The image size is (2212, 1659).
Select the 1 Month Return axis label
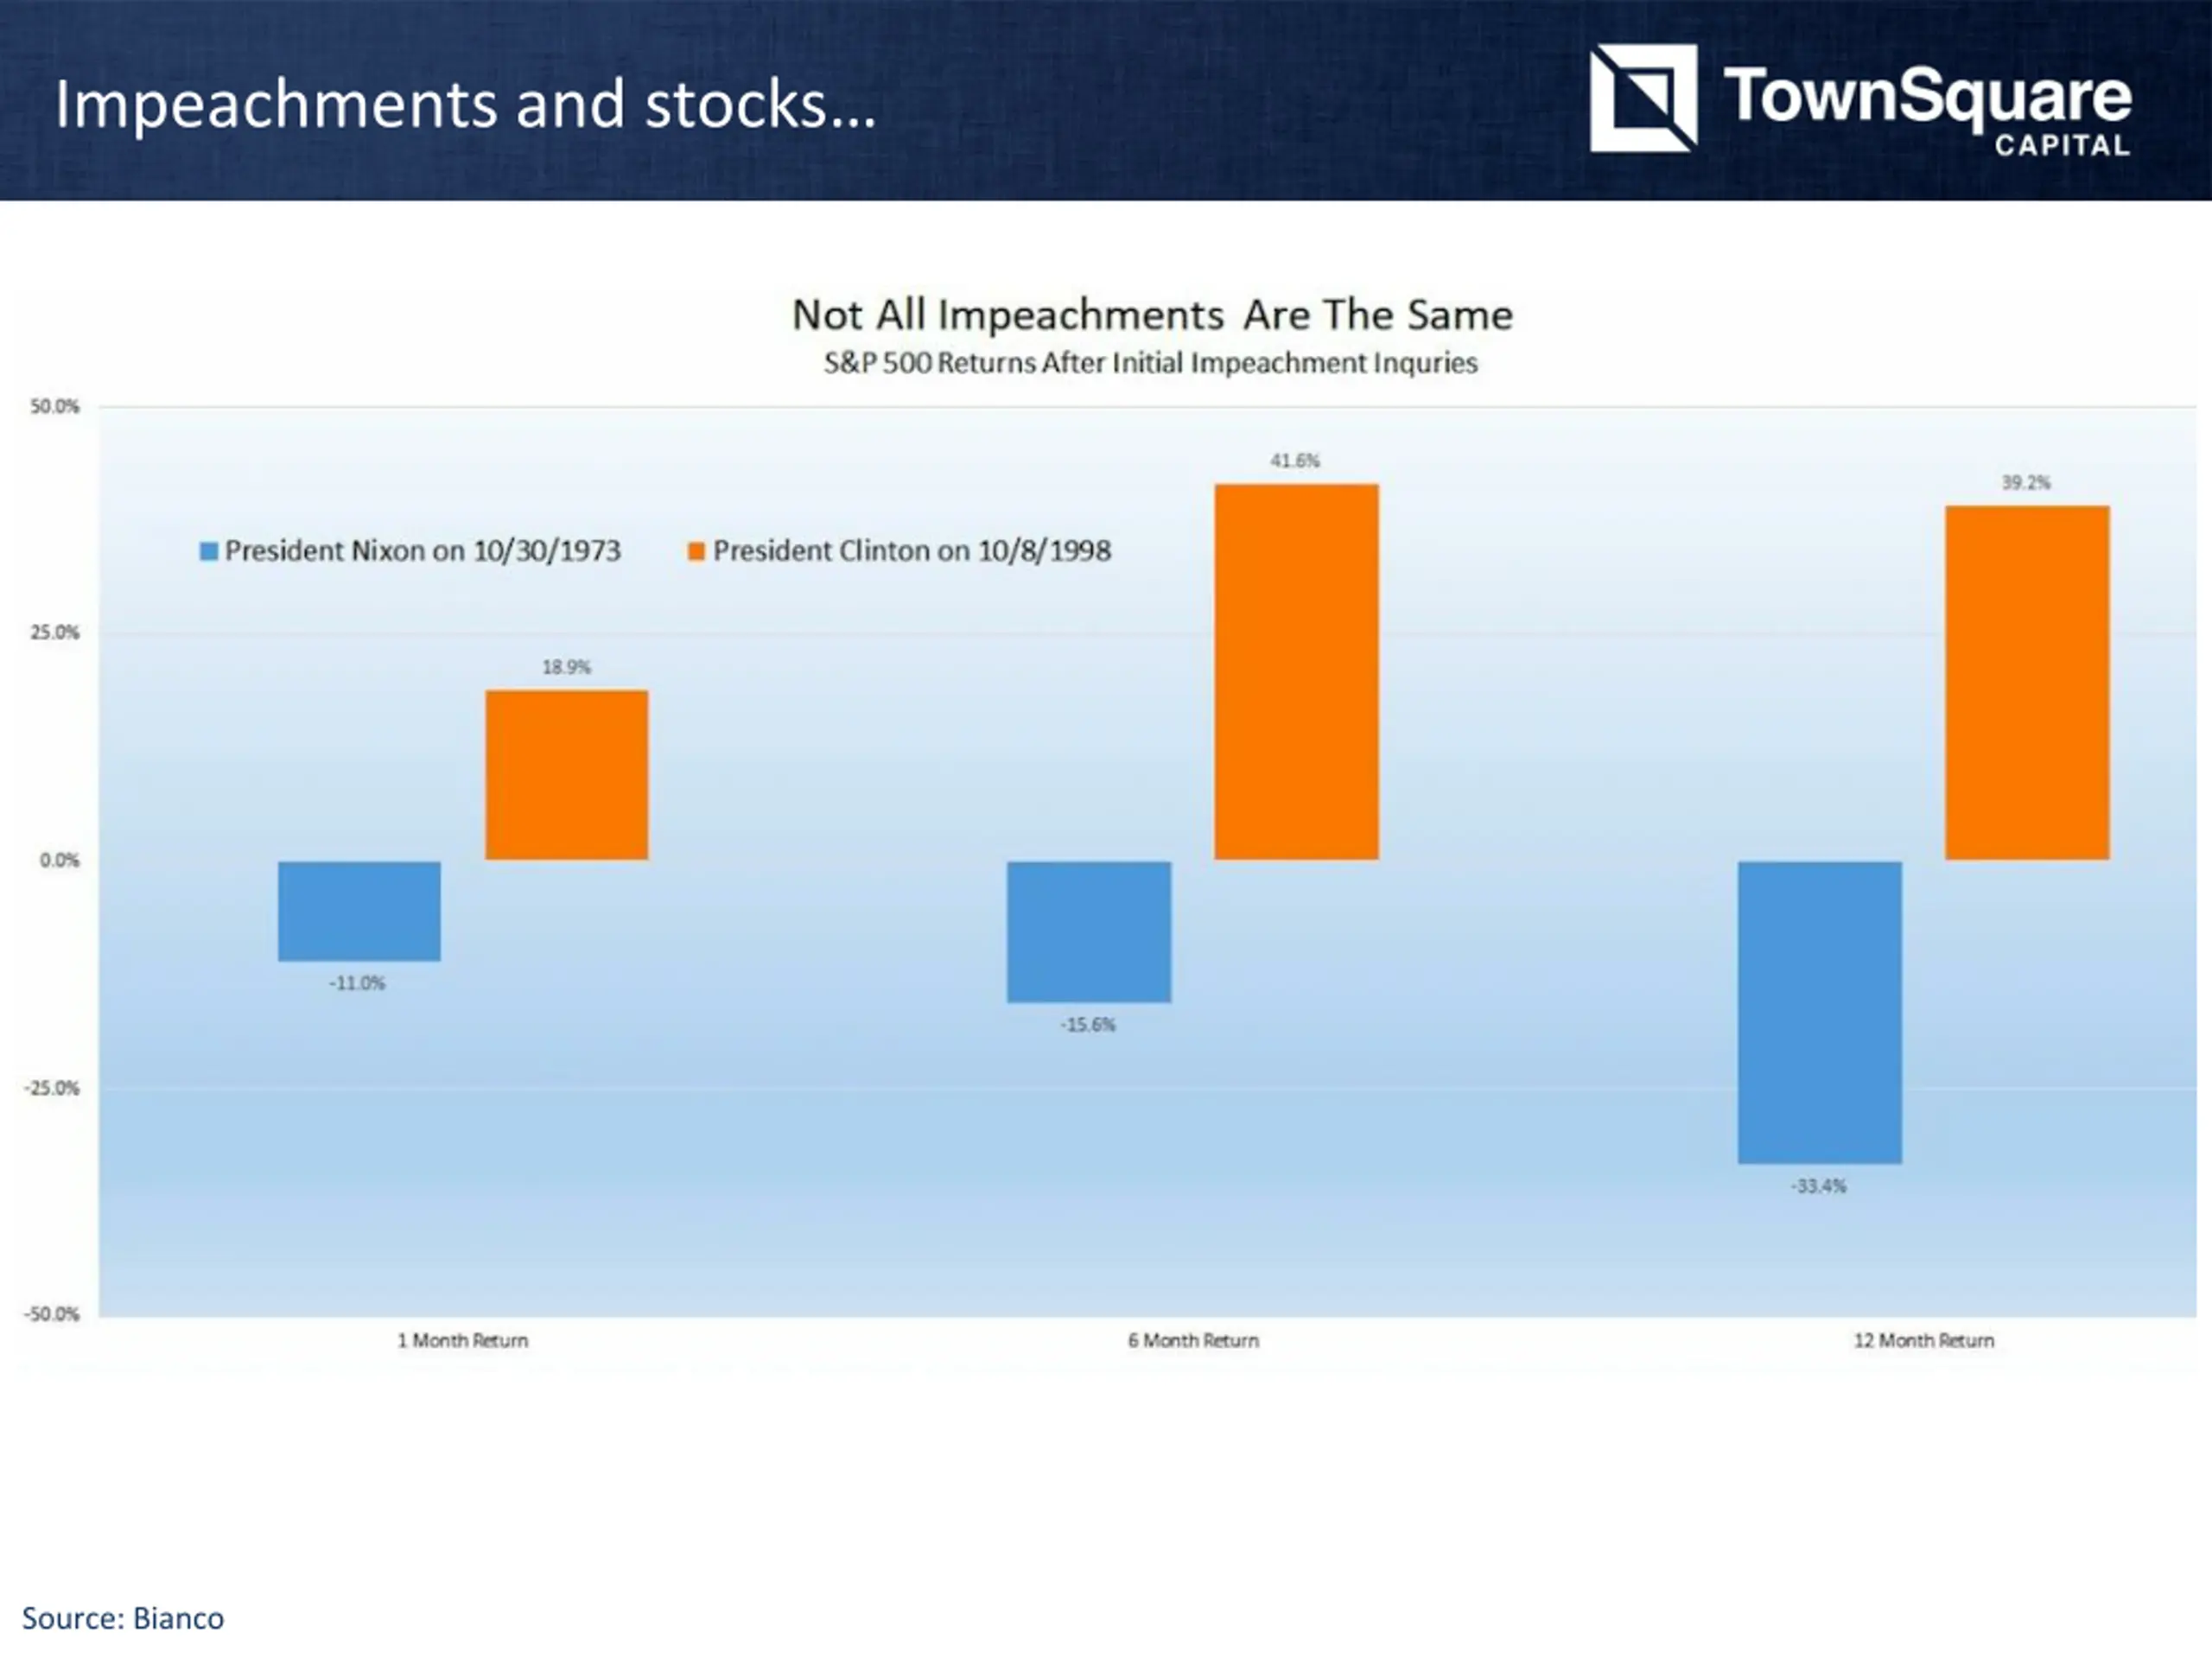[x=463, y=1340]
